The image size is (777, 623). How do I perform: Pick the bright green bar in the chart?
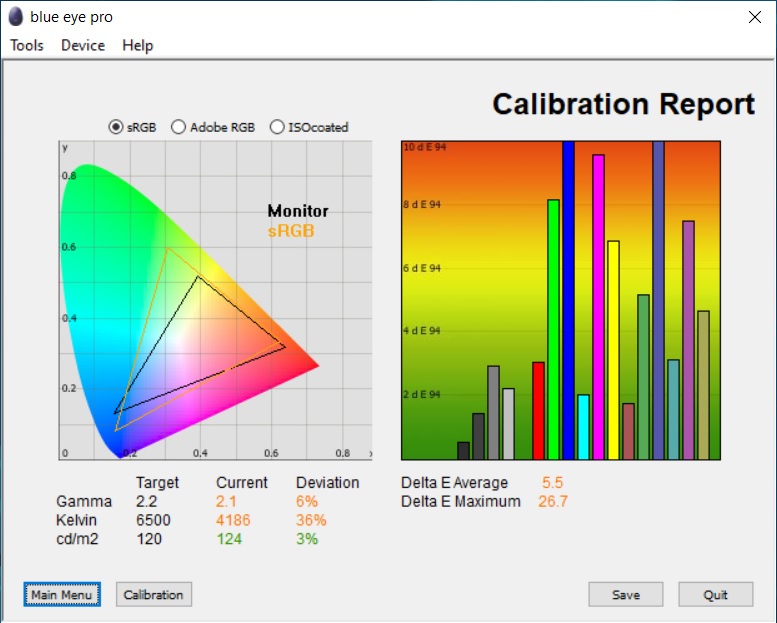pyautogui.click(x=553, y=330)
